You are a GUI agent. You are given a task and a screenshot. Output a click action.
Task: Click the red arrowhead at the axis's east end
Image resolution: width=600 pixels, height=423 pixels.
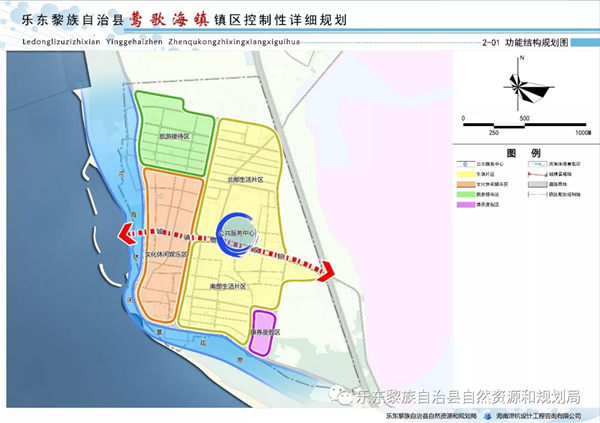325,271
